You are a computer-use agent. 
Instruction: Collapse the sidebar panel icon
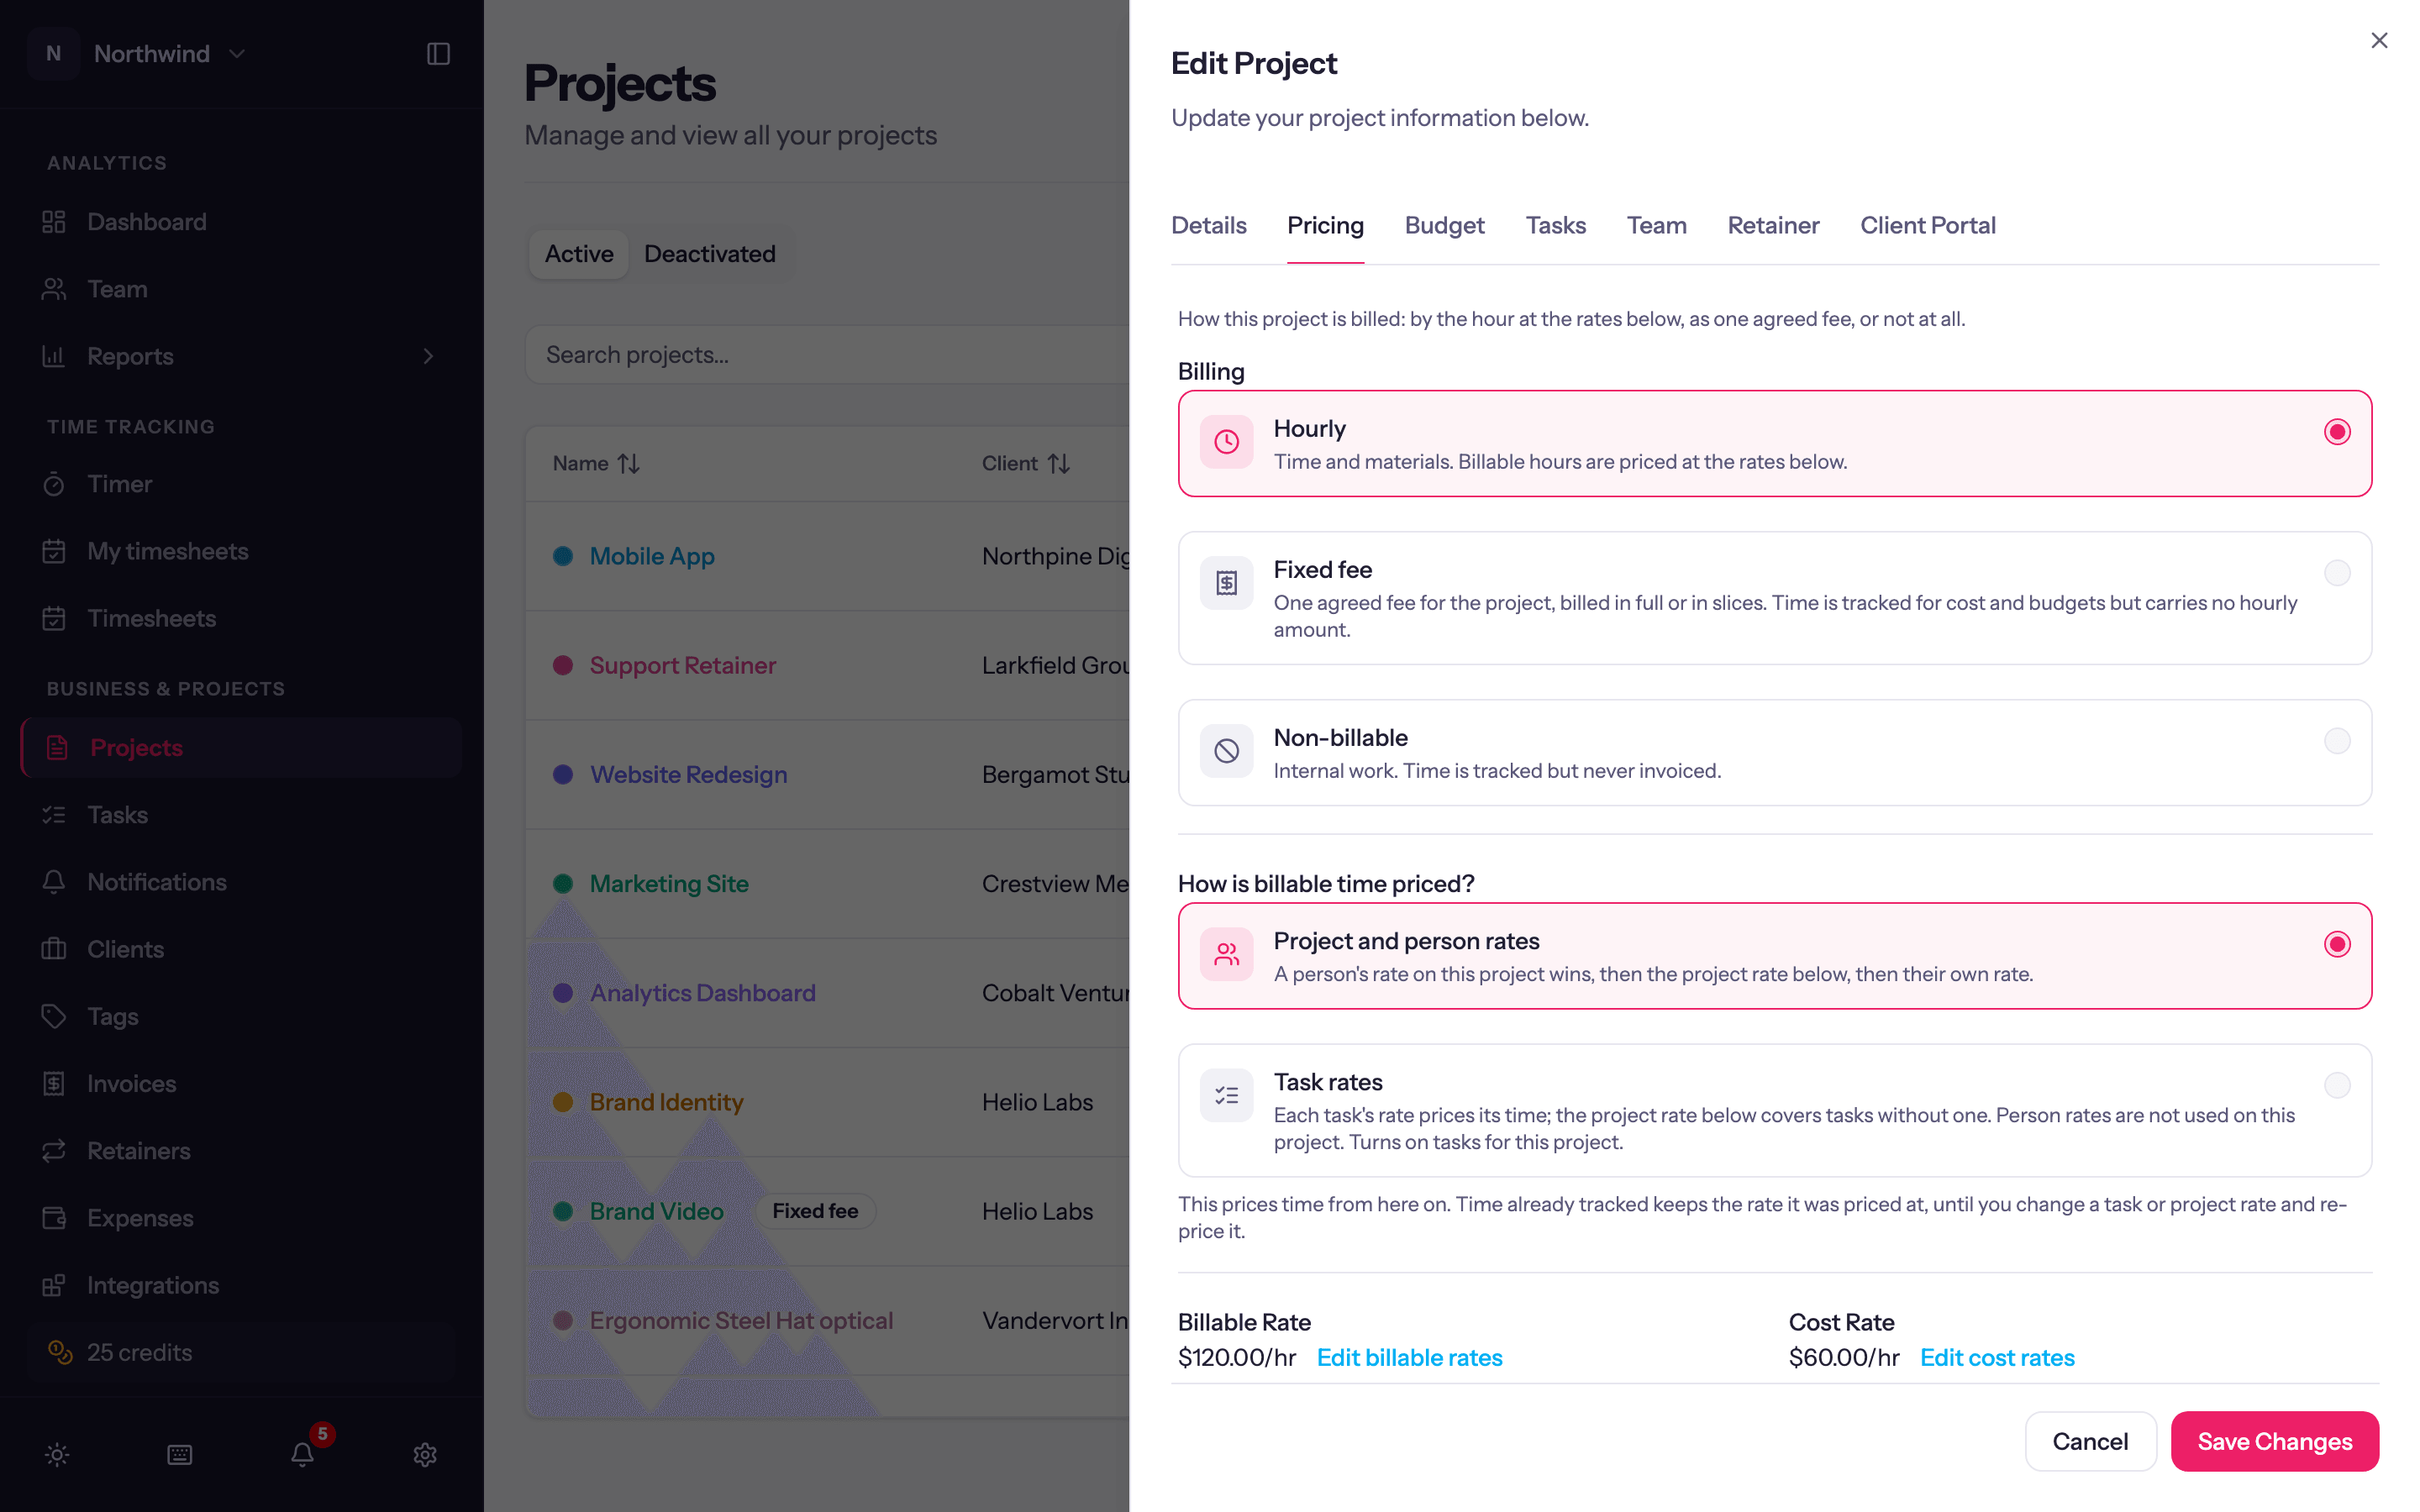438,54
